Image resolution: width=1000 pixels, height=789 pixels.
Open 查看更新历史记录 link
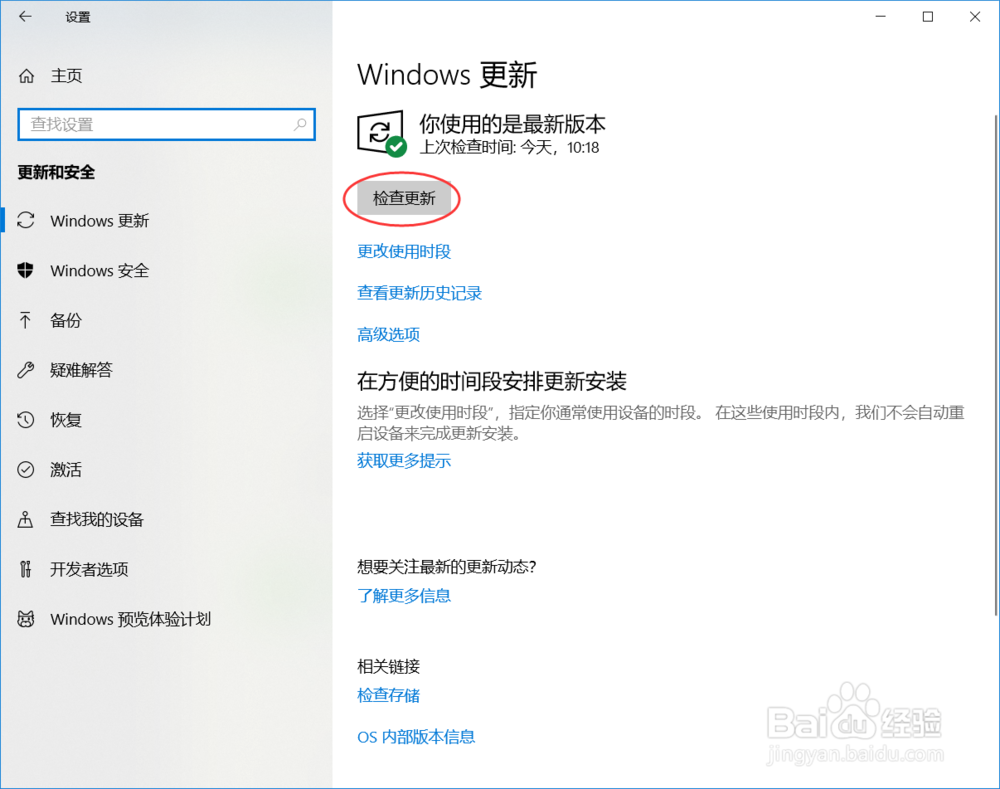pos(419,293)
